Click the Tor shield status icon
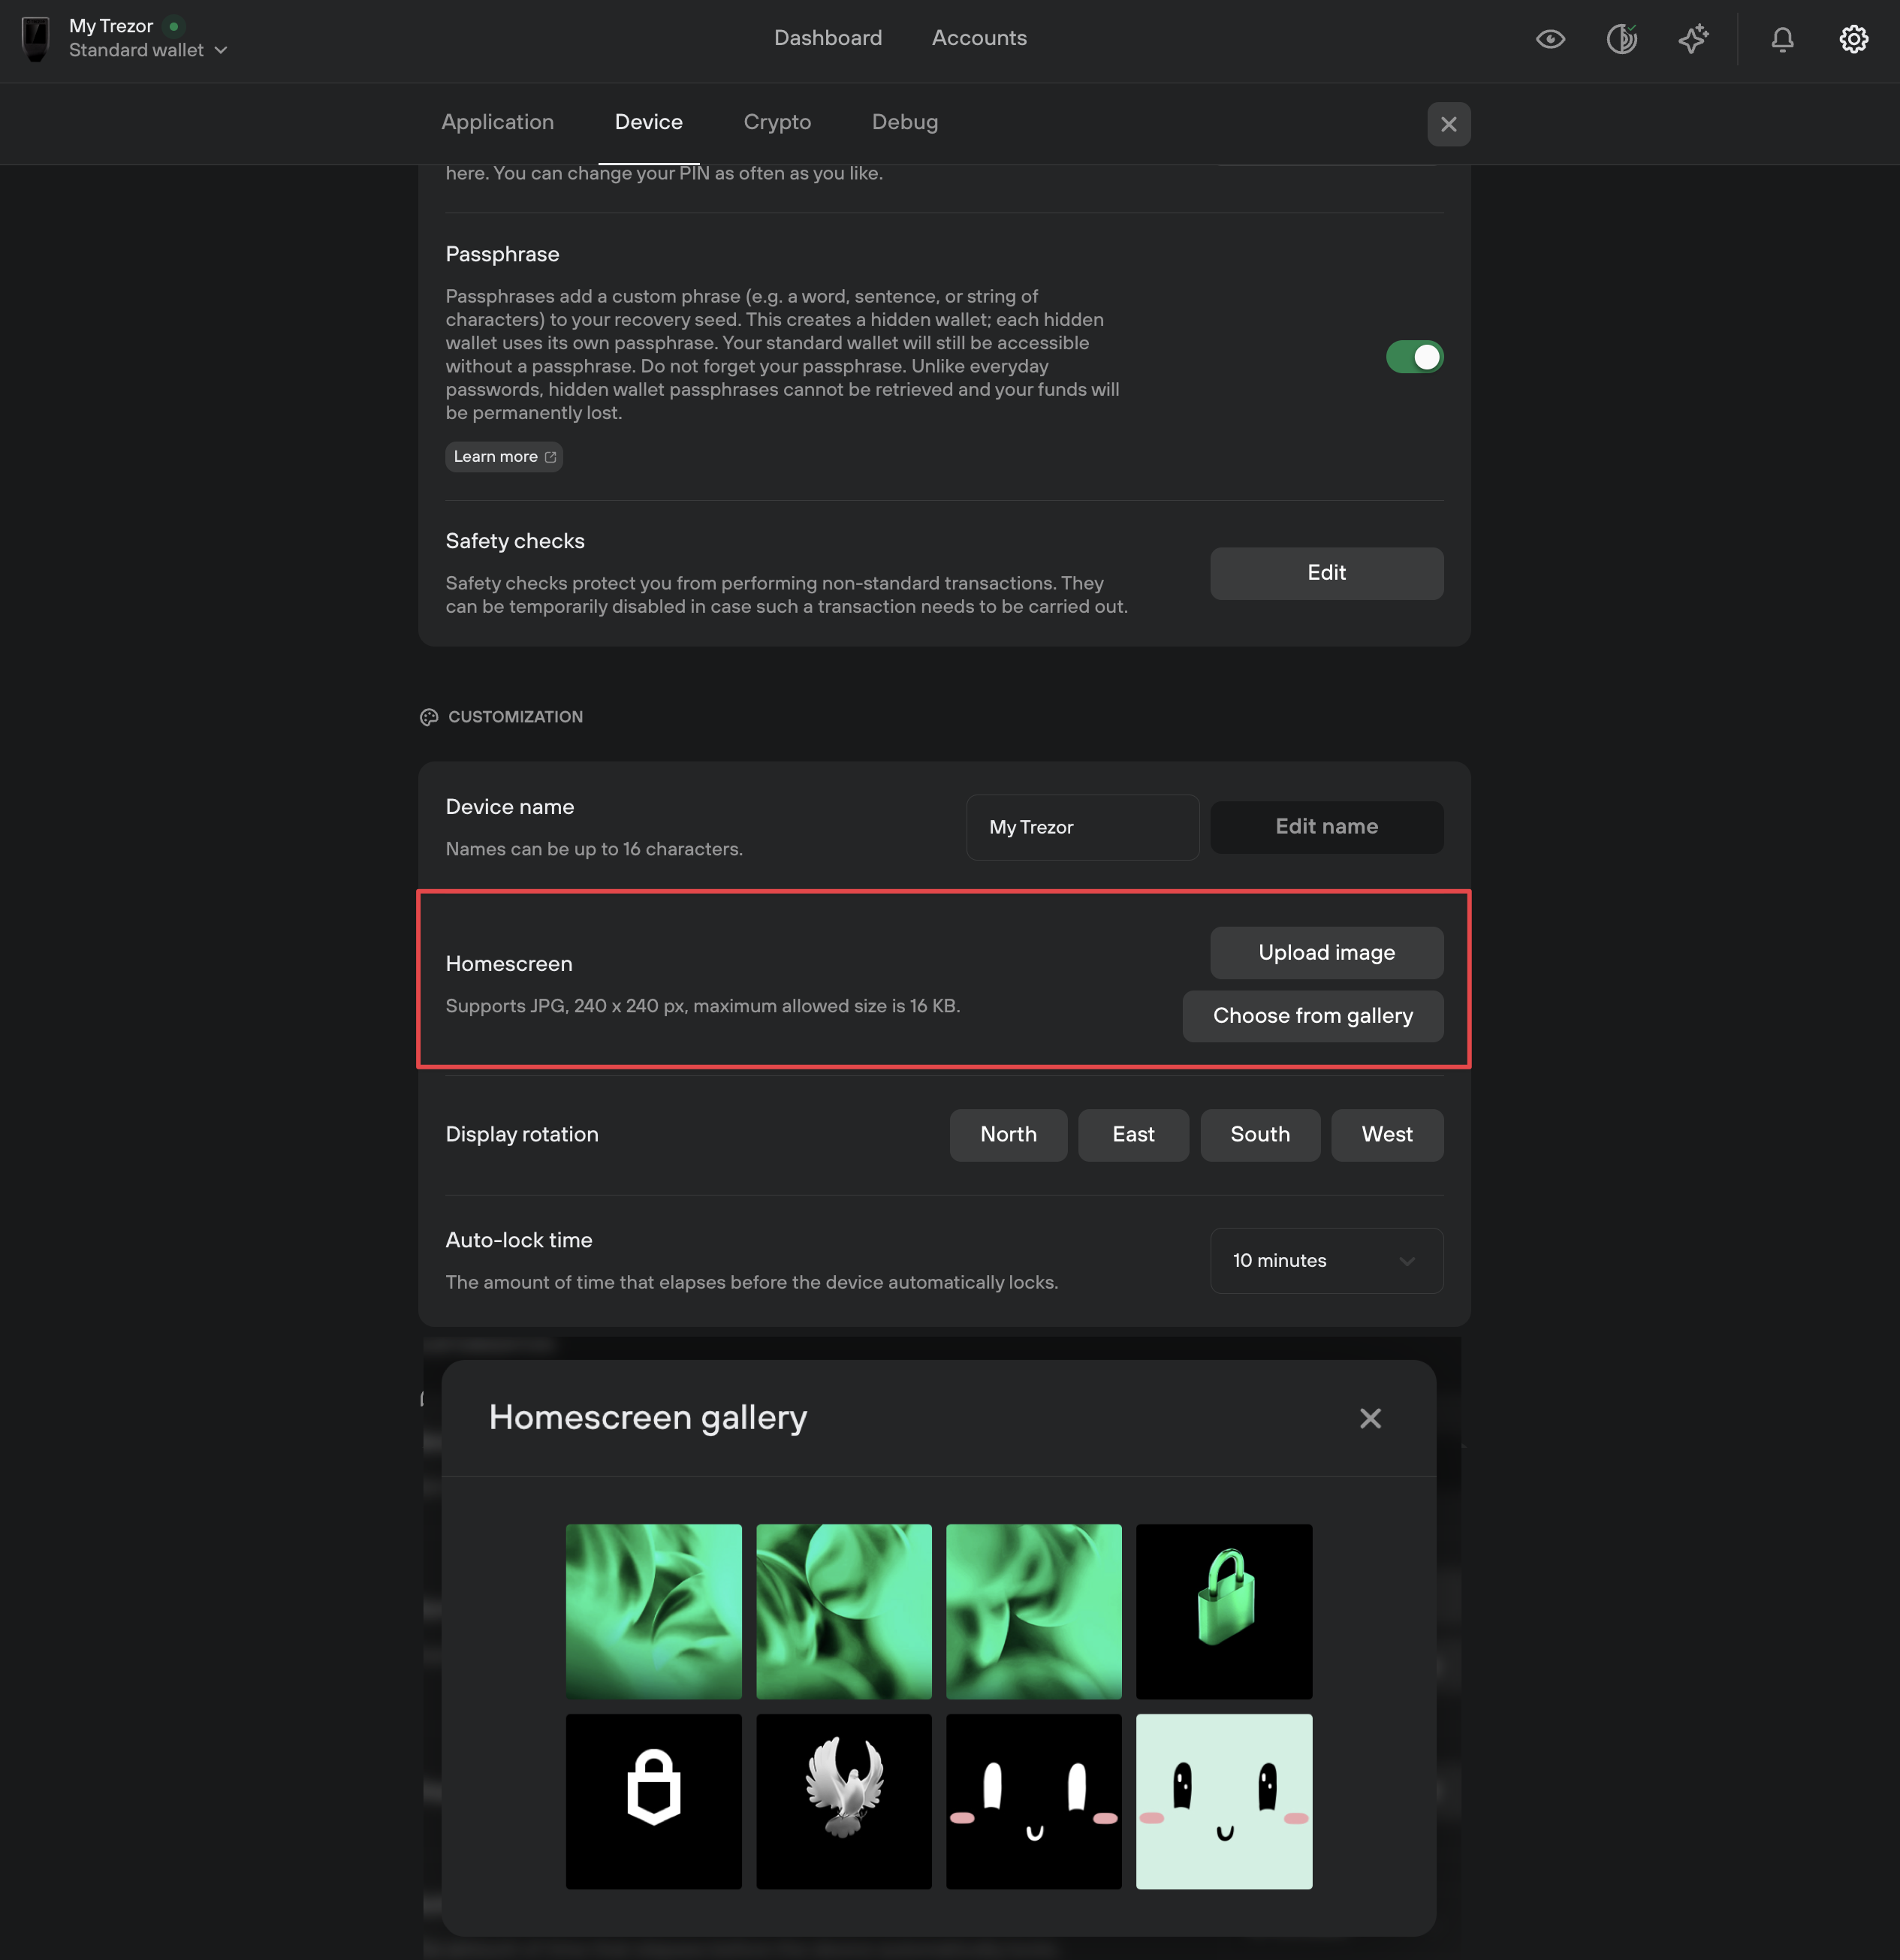This screenshot has height=1960, width=1900. click(1621, 39)
